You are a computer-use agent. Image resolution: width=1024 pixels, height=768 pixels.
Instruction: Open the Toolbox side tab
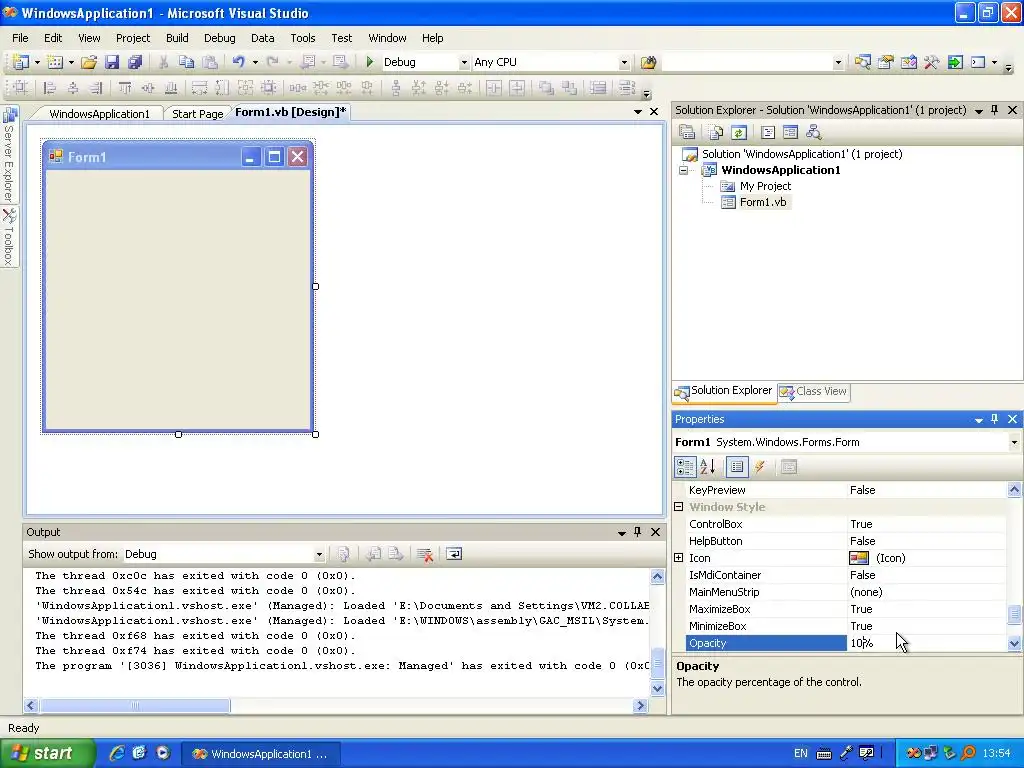pyautogui.click(x=9, y=237)
